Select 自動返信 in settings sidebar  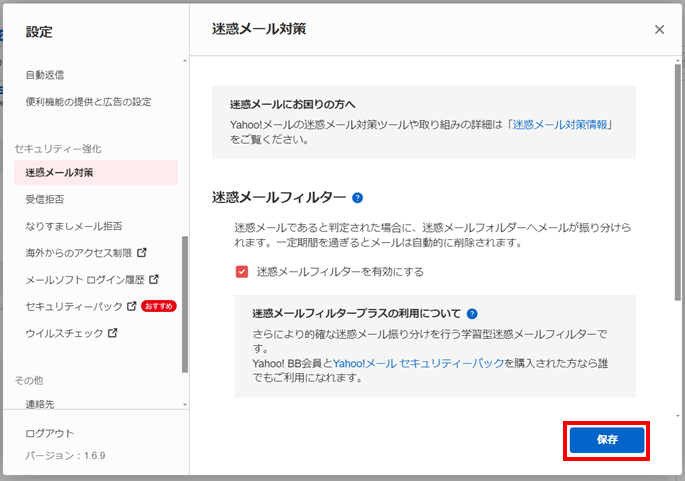point(46,75)
